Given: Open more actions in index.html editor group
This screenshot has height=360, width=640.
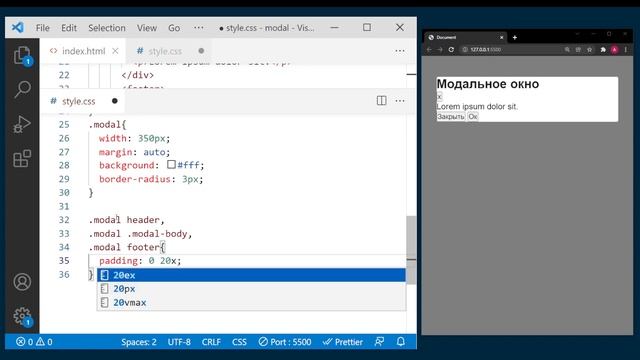Looking at the screenshot, I should click(400, 51).
